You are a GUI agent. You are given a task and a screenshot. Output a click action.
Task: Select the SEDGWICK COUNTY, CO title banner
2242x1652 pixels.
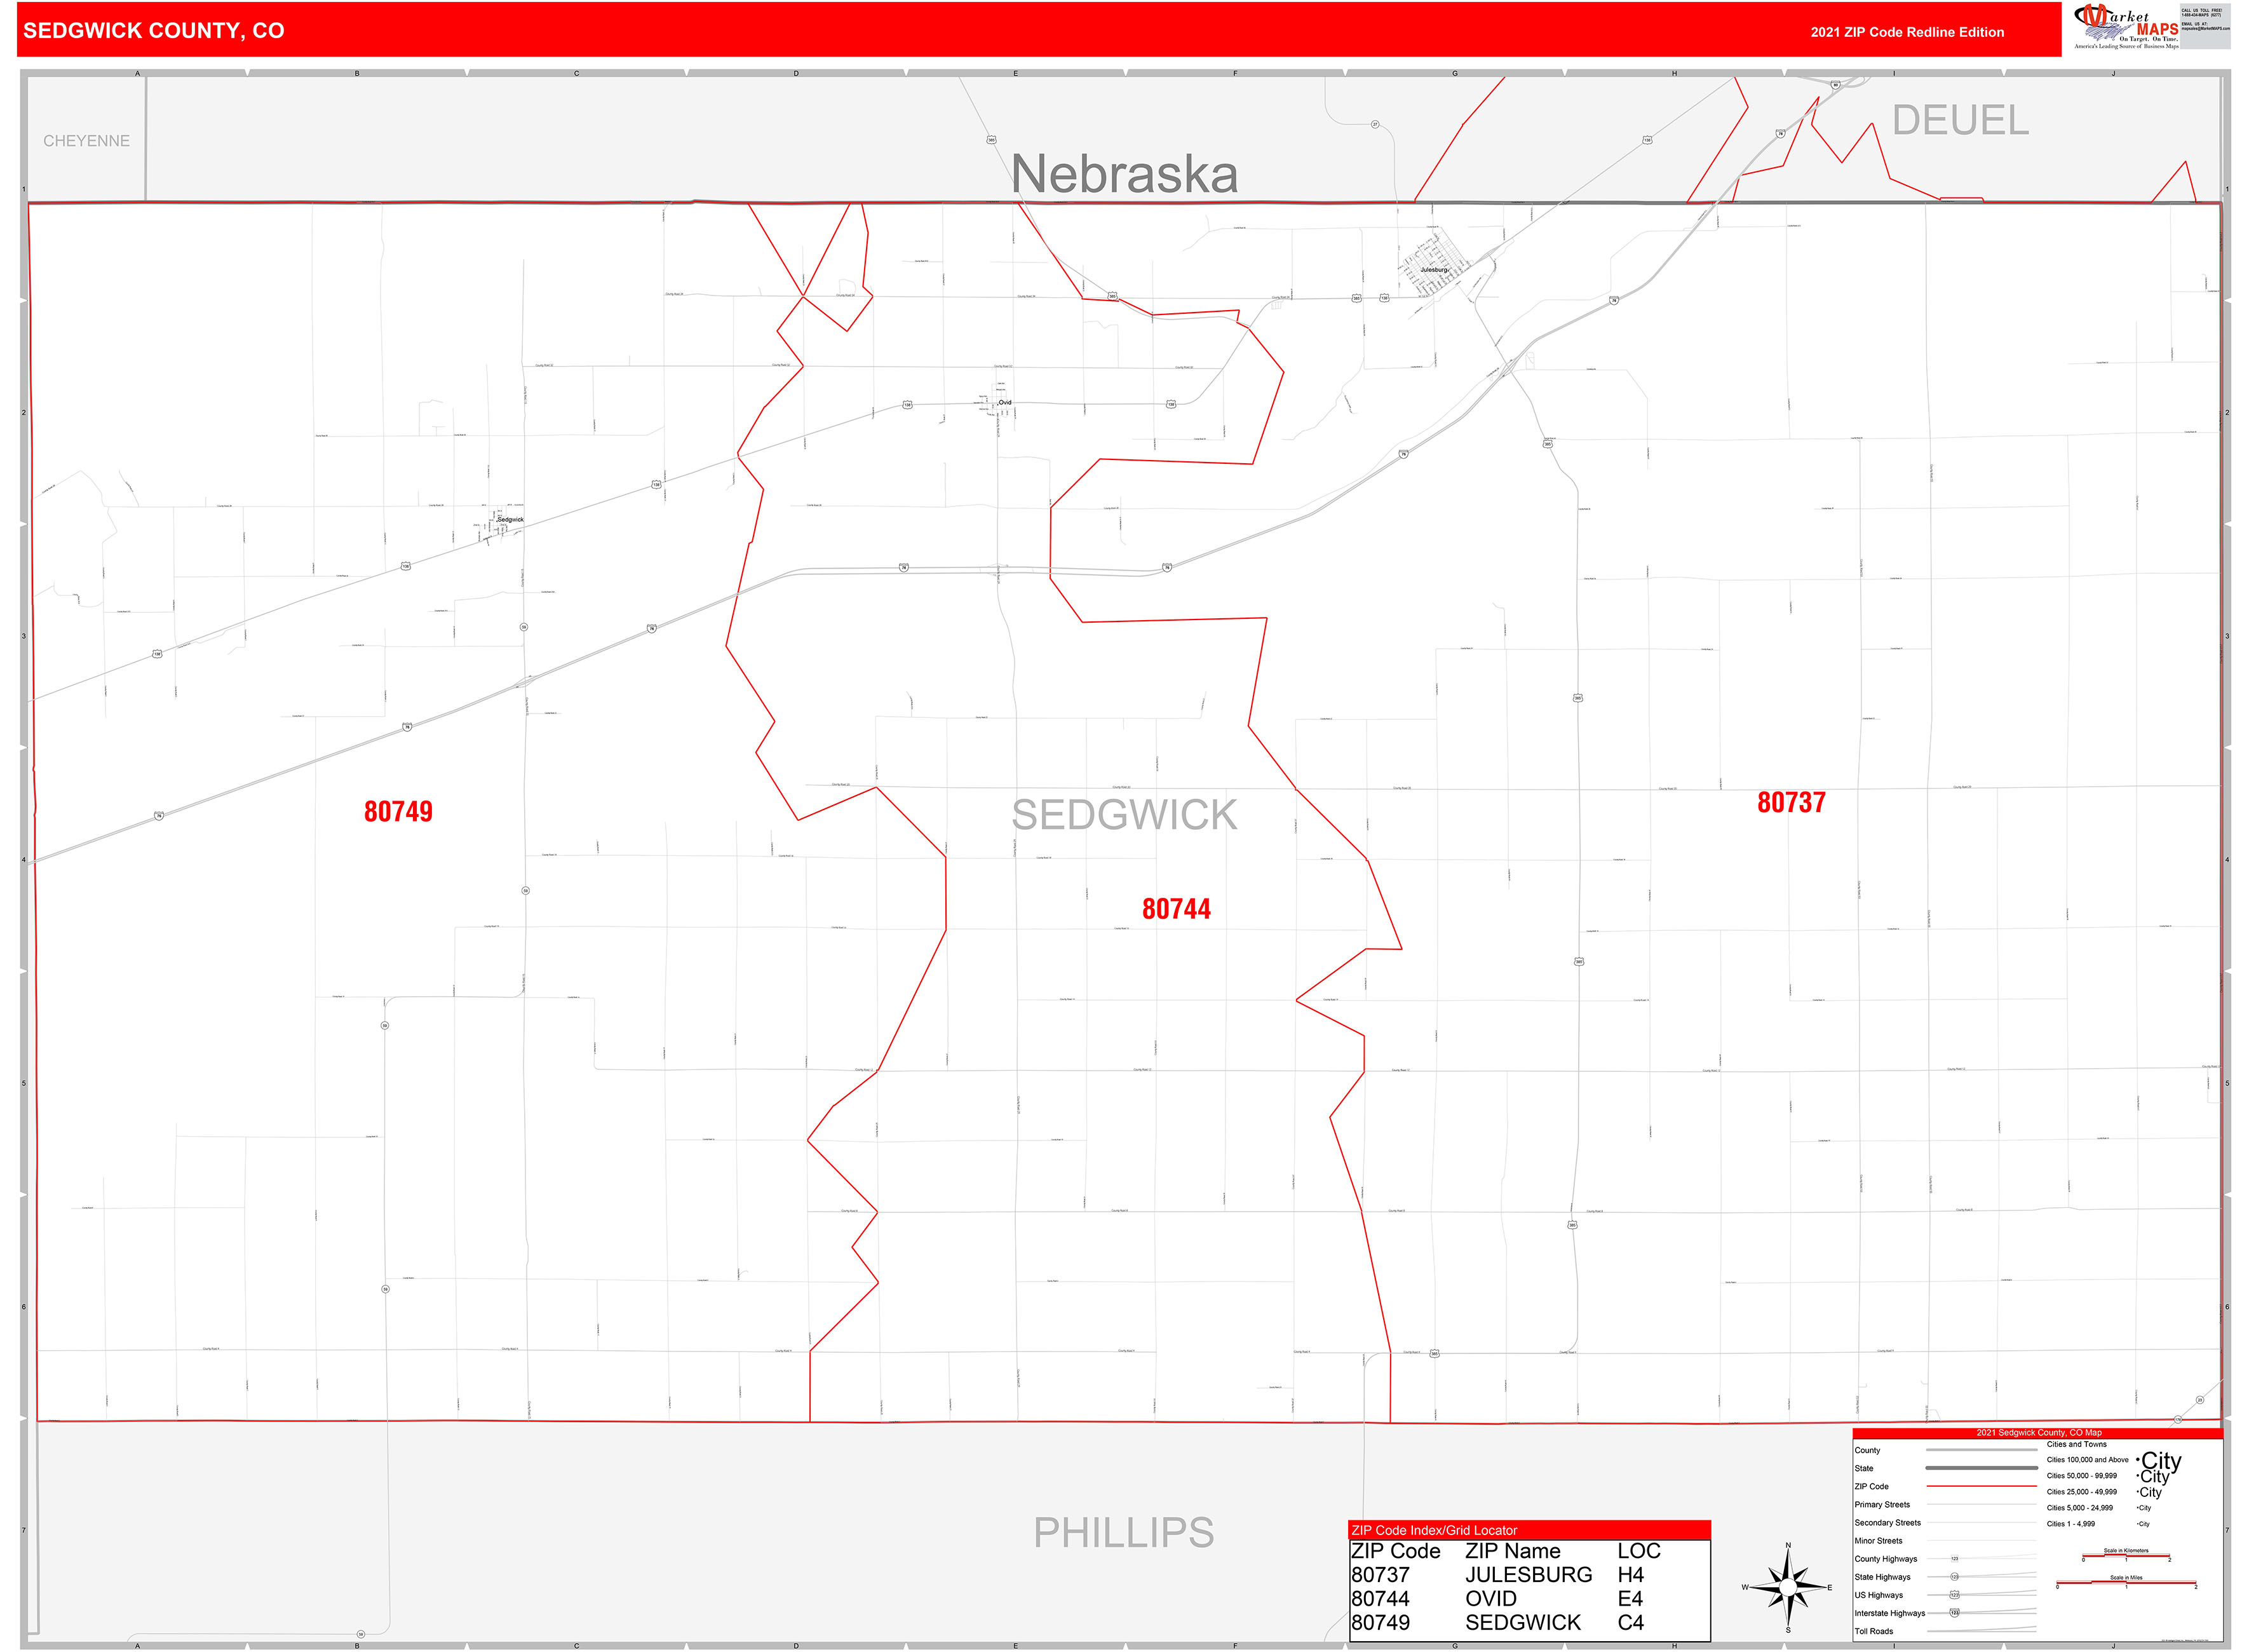[x=152, y=30]
